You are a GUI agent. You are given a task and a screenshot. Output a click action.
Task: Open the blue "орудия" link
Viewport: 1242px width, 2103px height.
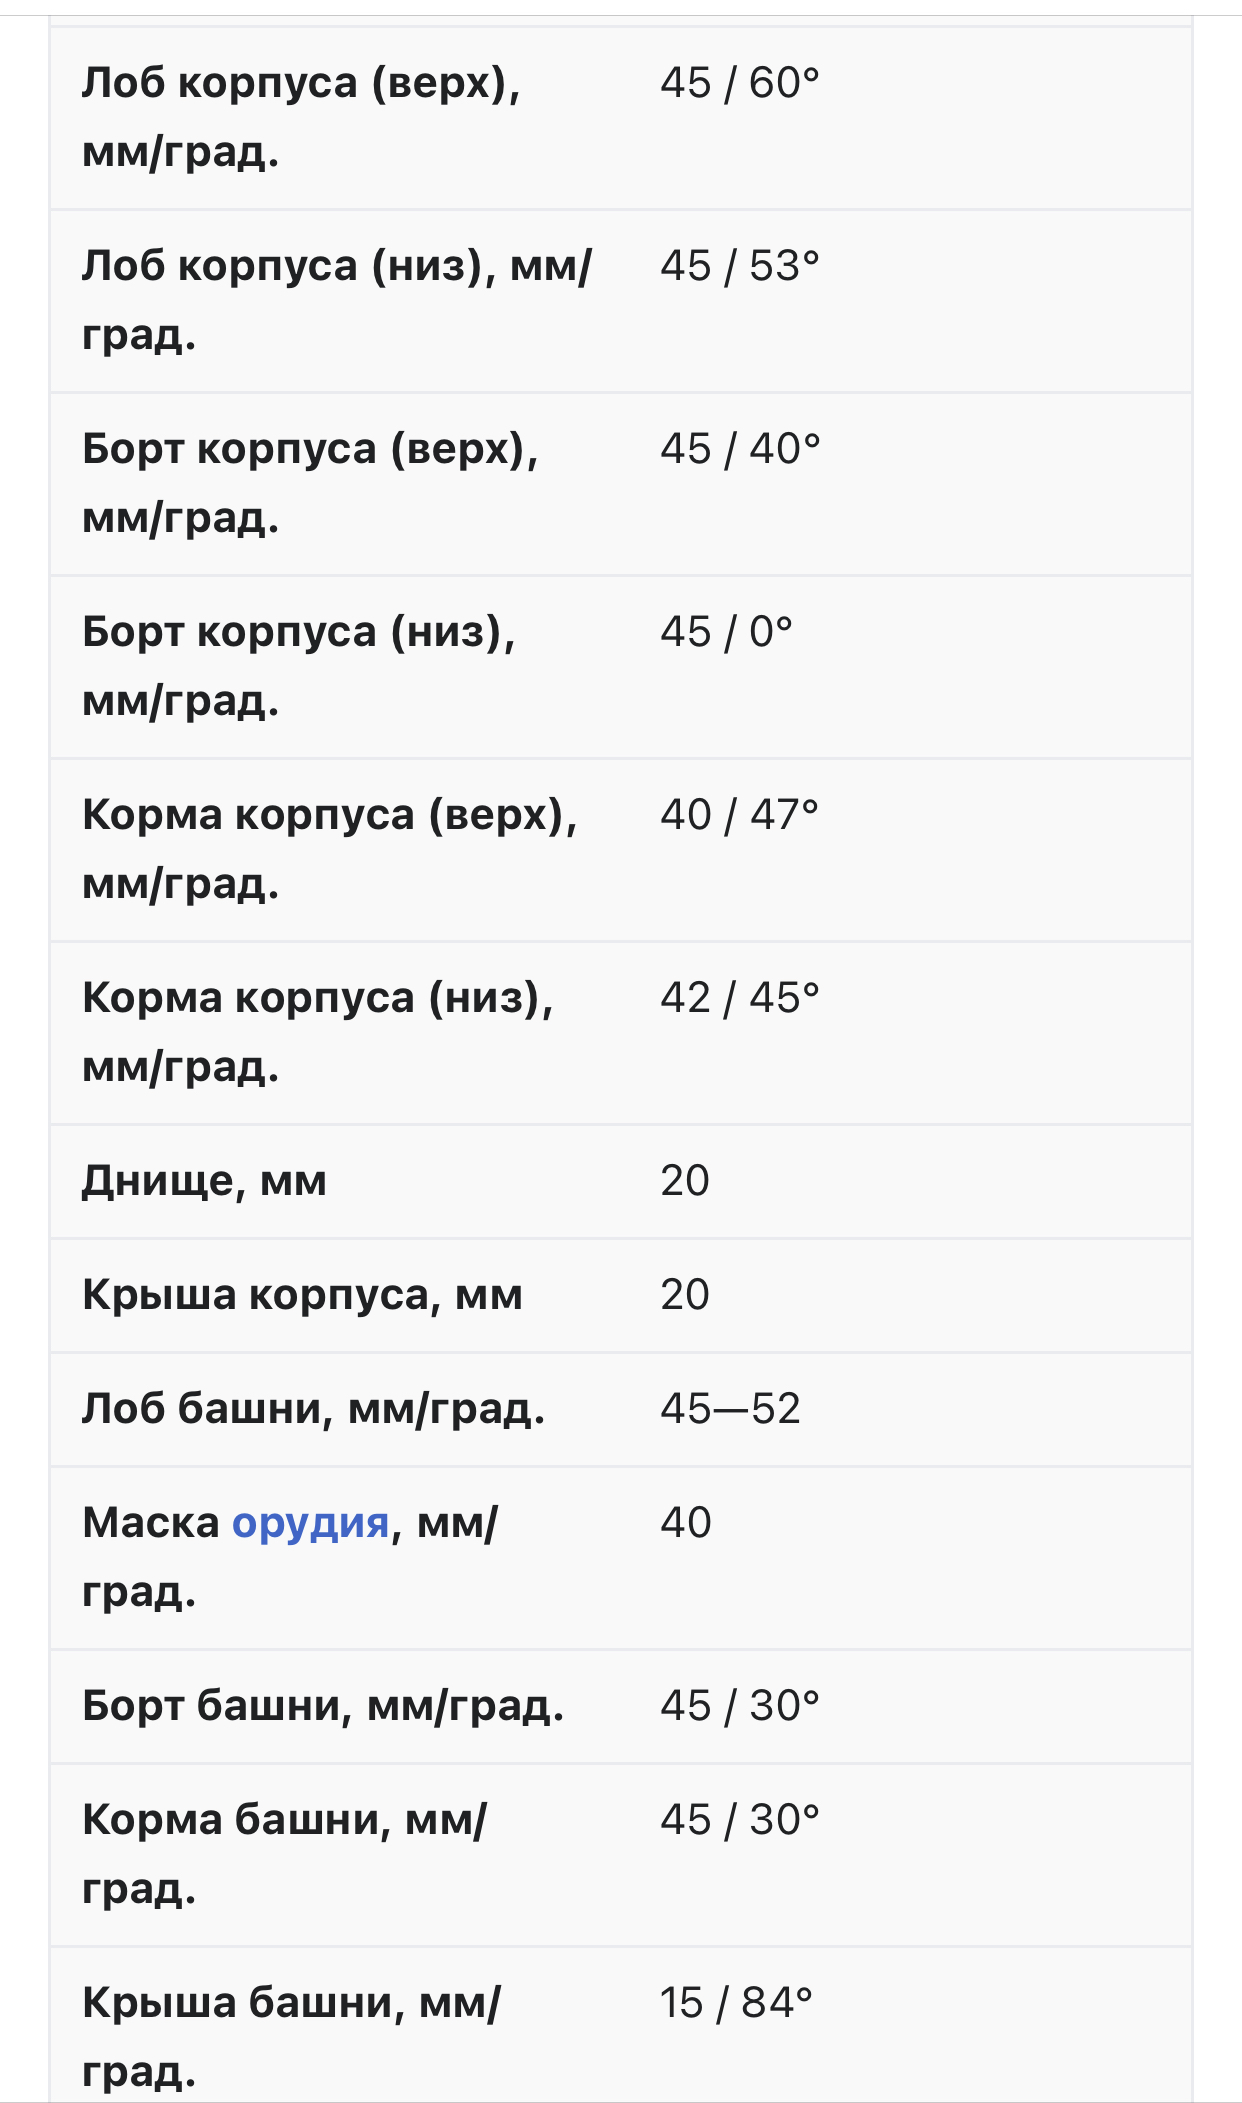click(x=310, y=1523)
